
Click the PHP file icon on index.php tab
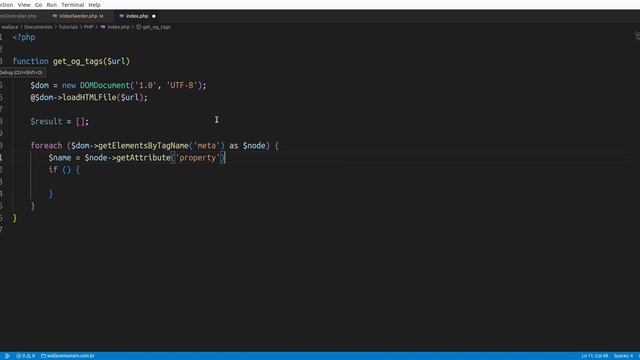[121, 16]
